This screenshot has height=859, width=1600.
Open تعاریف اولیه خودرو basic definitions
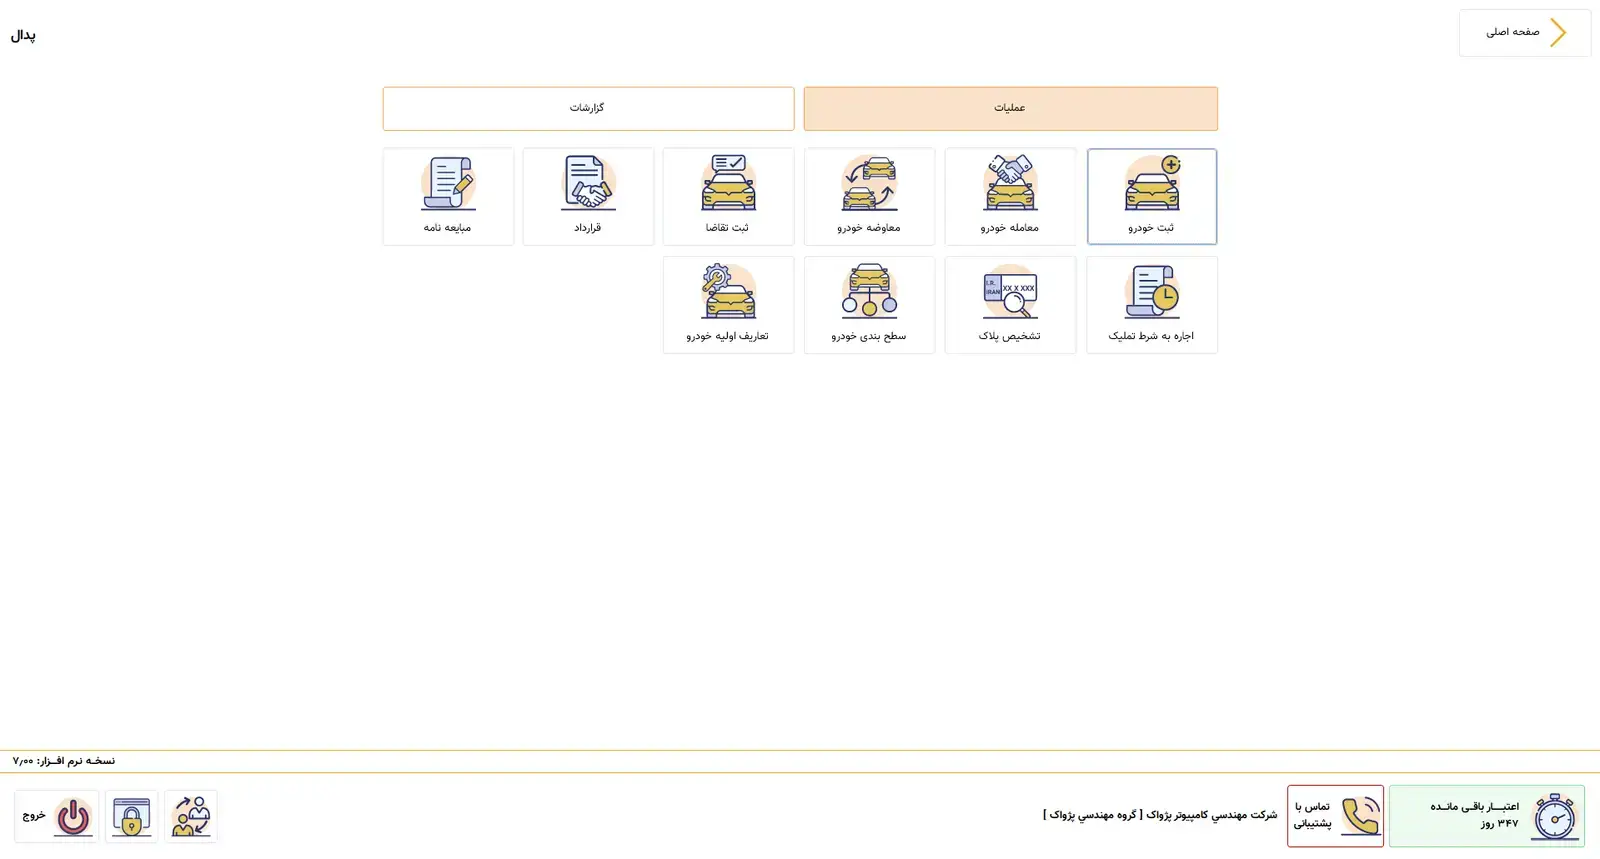click(728, 304)
